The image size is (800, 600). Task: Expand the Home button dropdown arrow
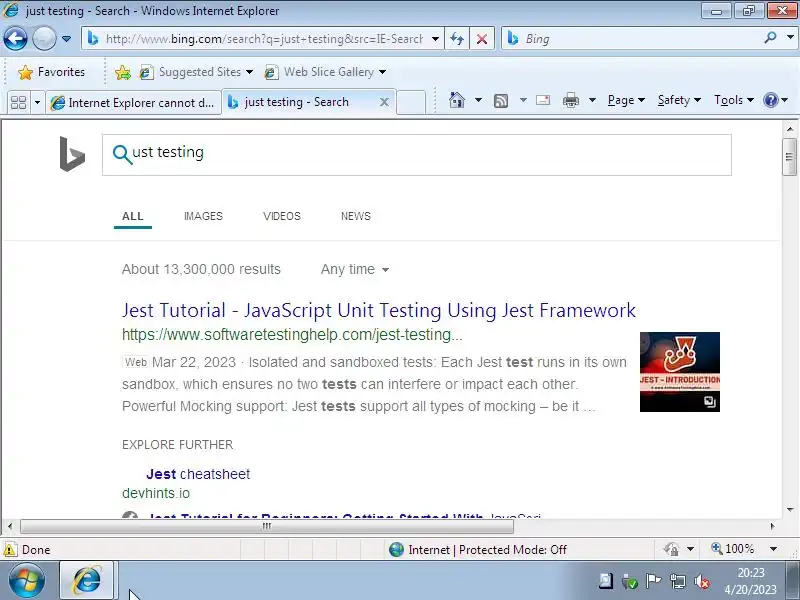click(478, 100)
